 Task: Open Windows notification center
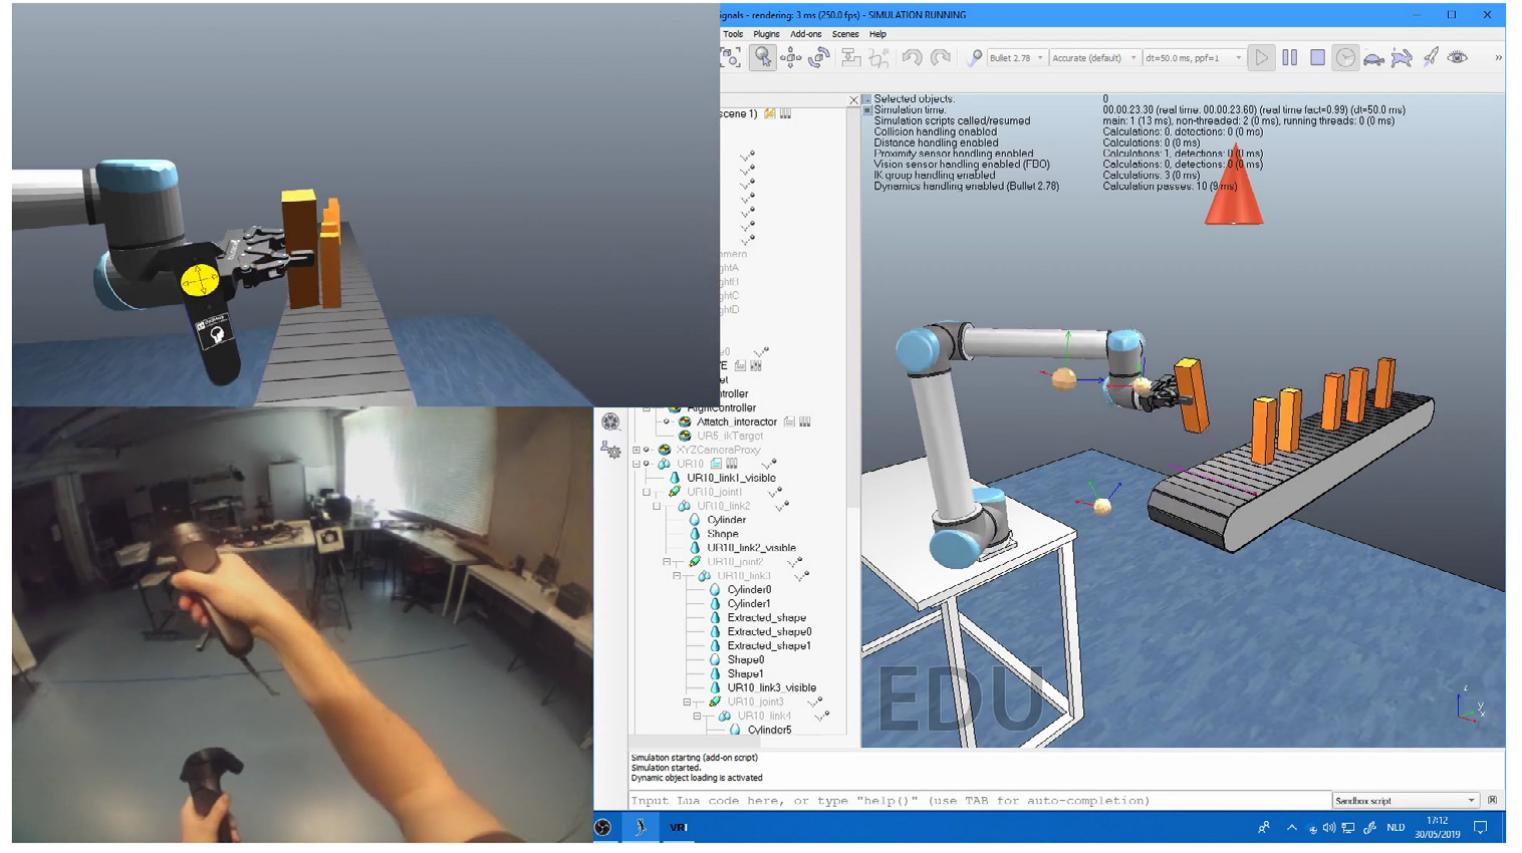pyautogui.click(x=1480, y=827)
